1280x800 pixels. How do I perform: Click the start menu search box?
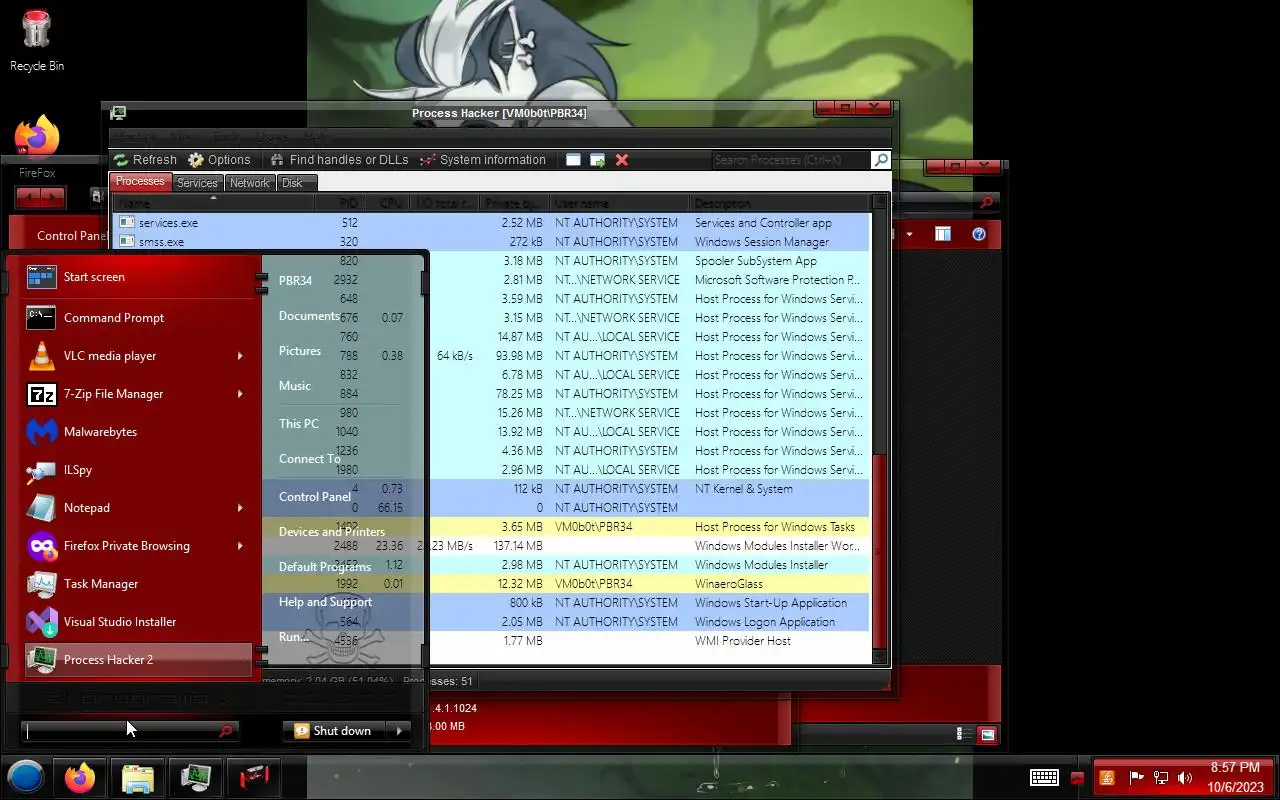[x=129, y=731]
